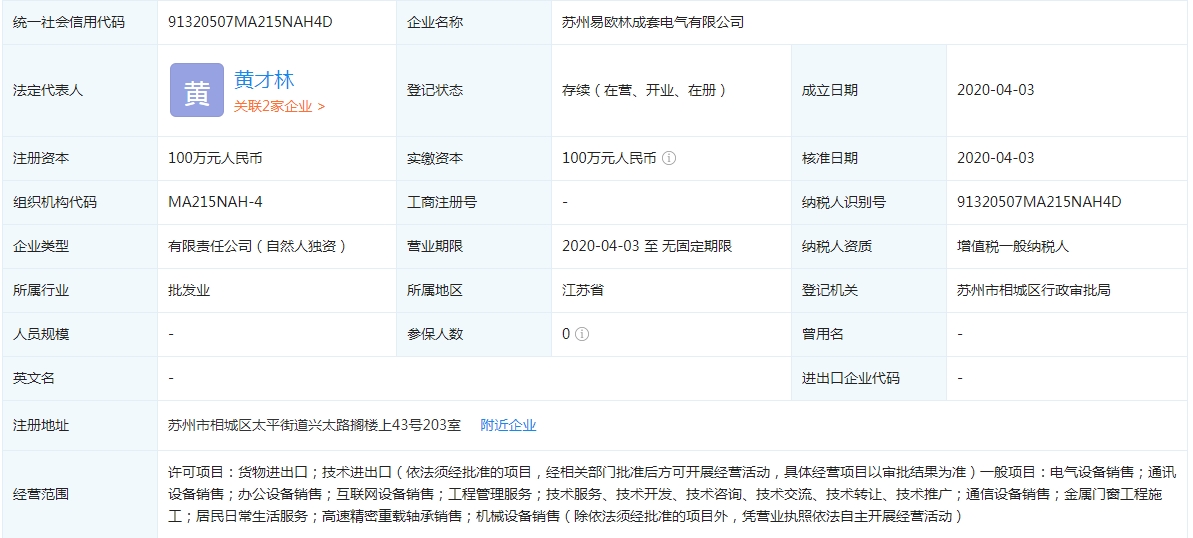Image resolution: width=1193 pixels, height=538 pixels.
Task: Select the 统一社会信用代码 value 91320507MA215NAH4D
Action: tap(250, 21)
